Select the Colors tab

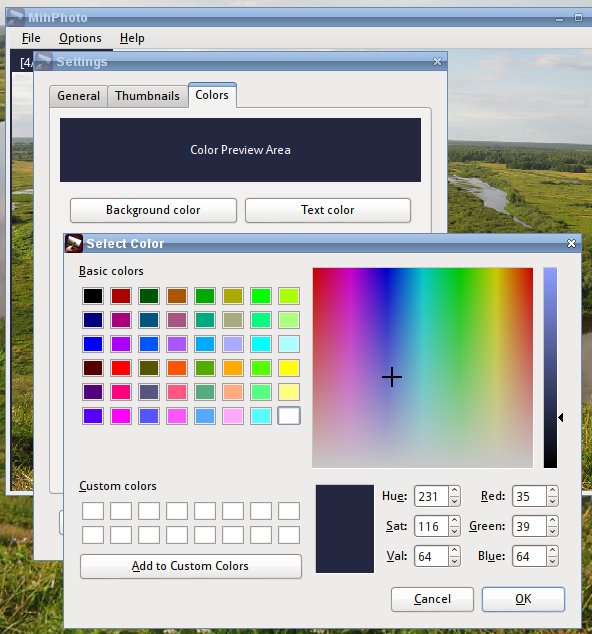(212, 95)
